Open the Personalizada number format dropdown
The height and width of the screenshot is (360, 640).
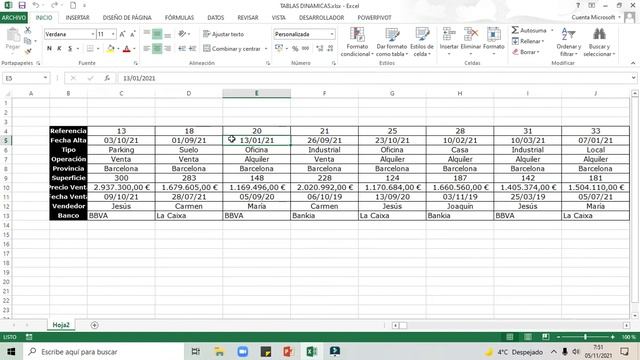coord(332,34)
